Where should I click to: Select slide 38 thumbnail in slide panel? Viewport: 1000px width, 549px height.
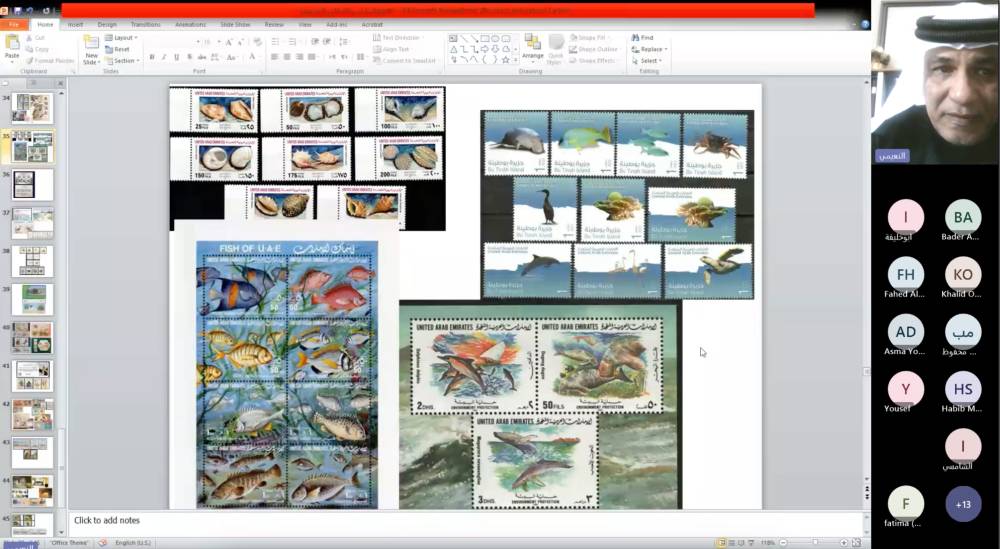[32, 261]
